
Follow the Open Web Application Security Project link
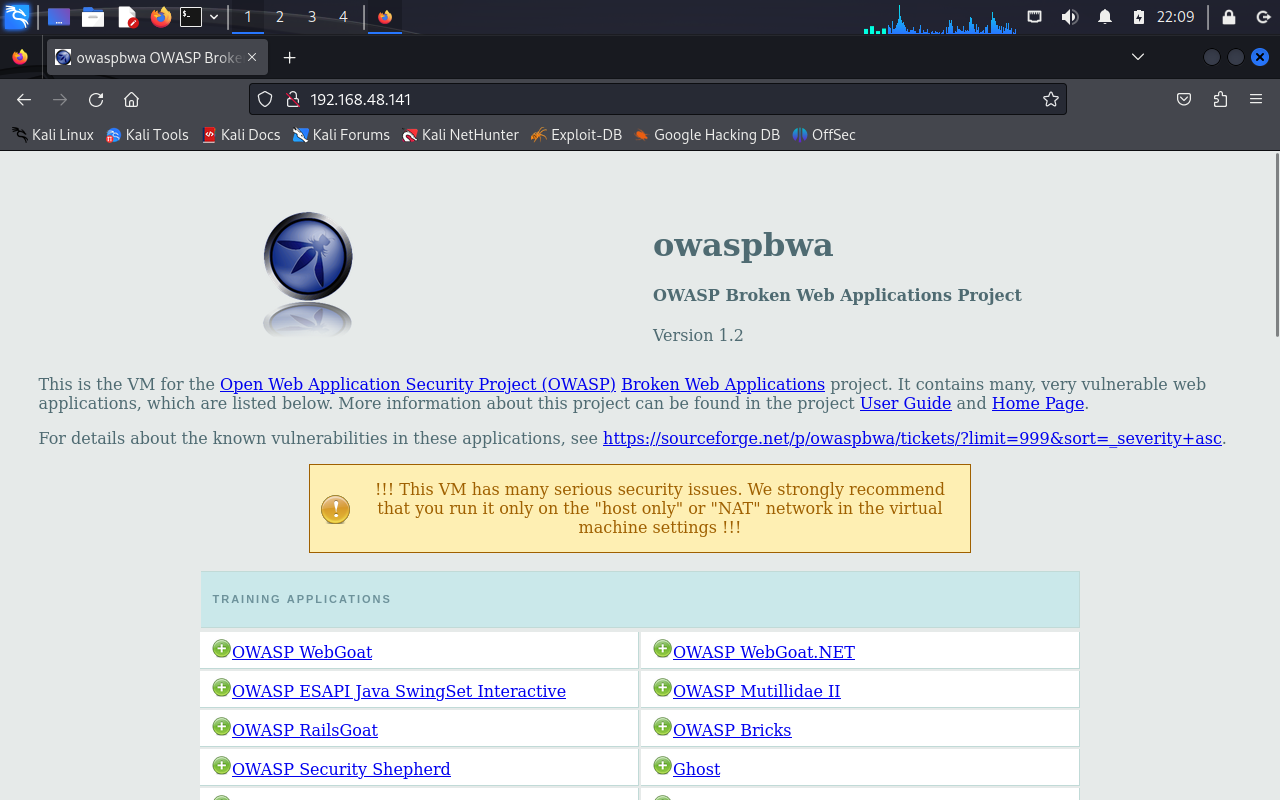418,384
